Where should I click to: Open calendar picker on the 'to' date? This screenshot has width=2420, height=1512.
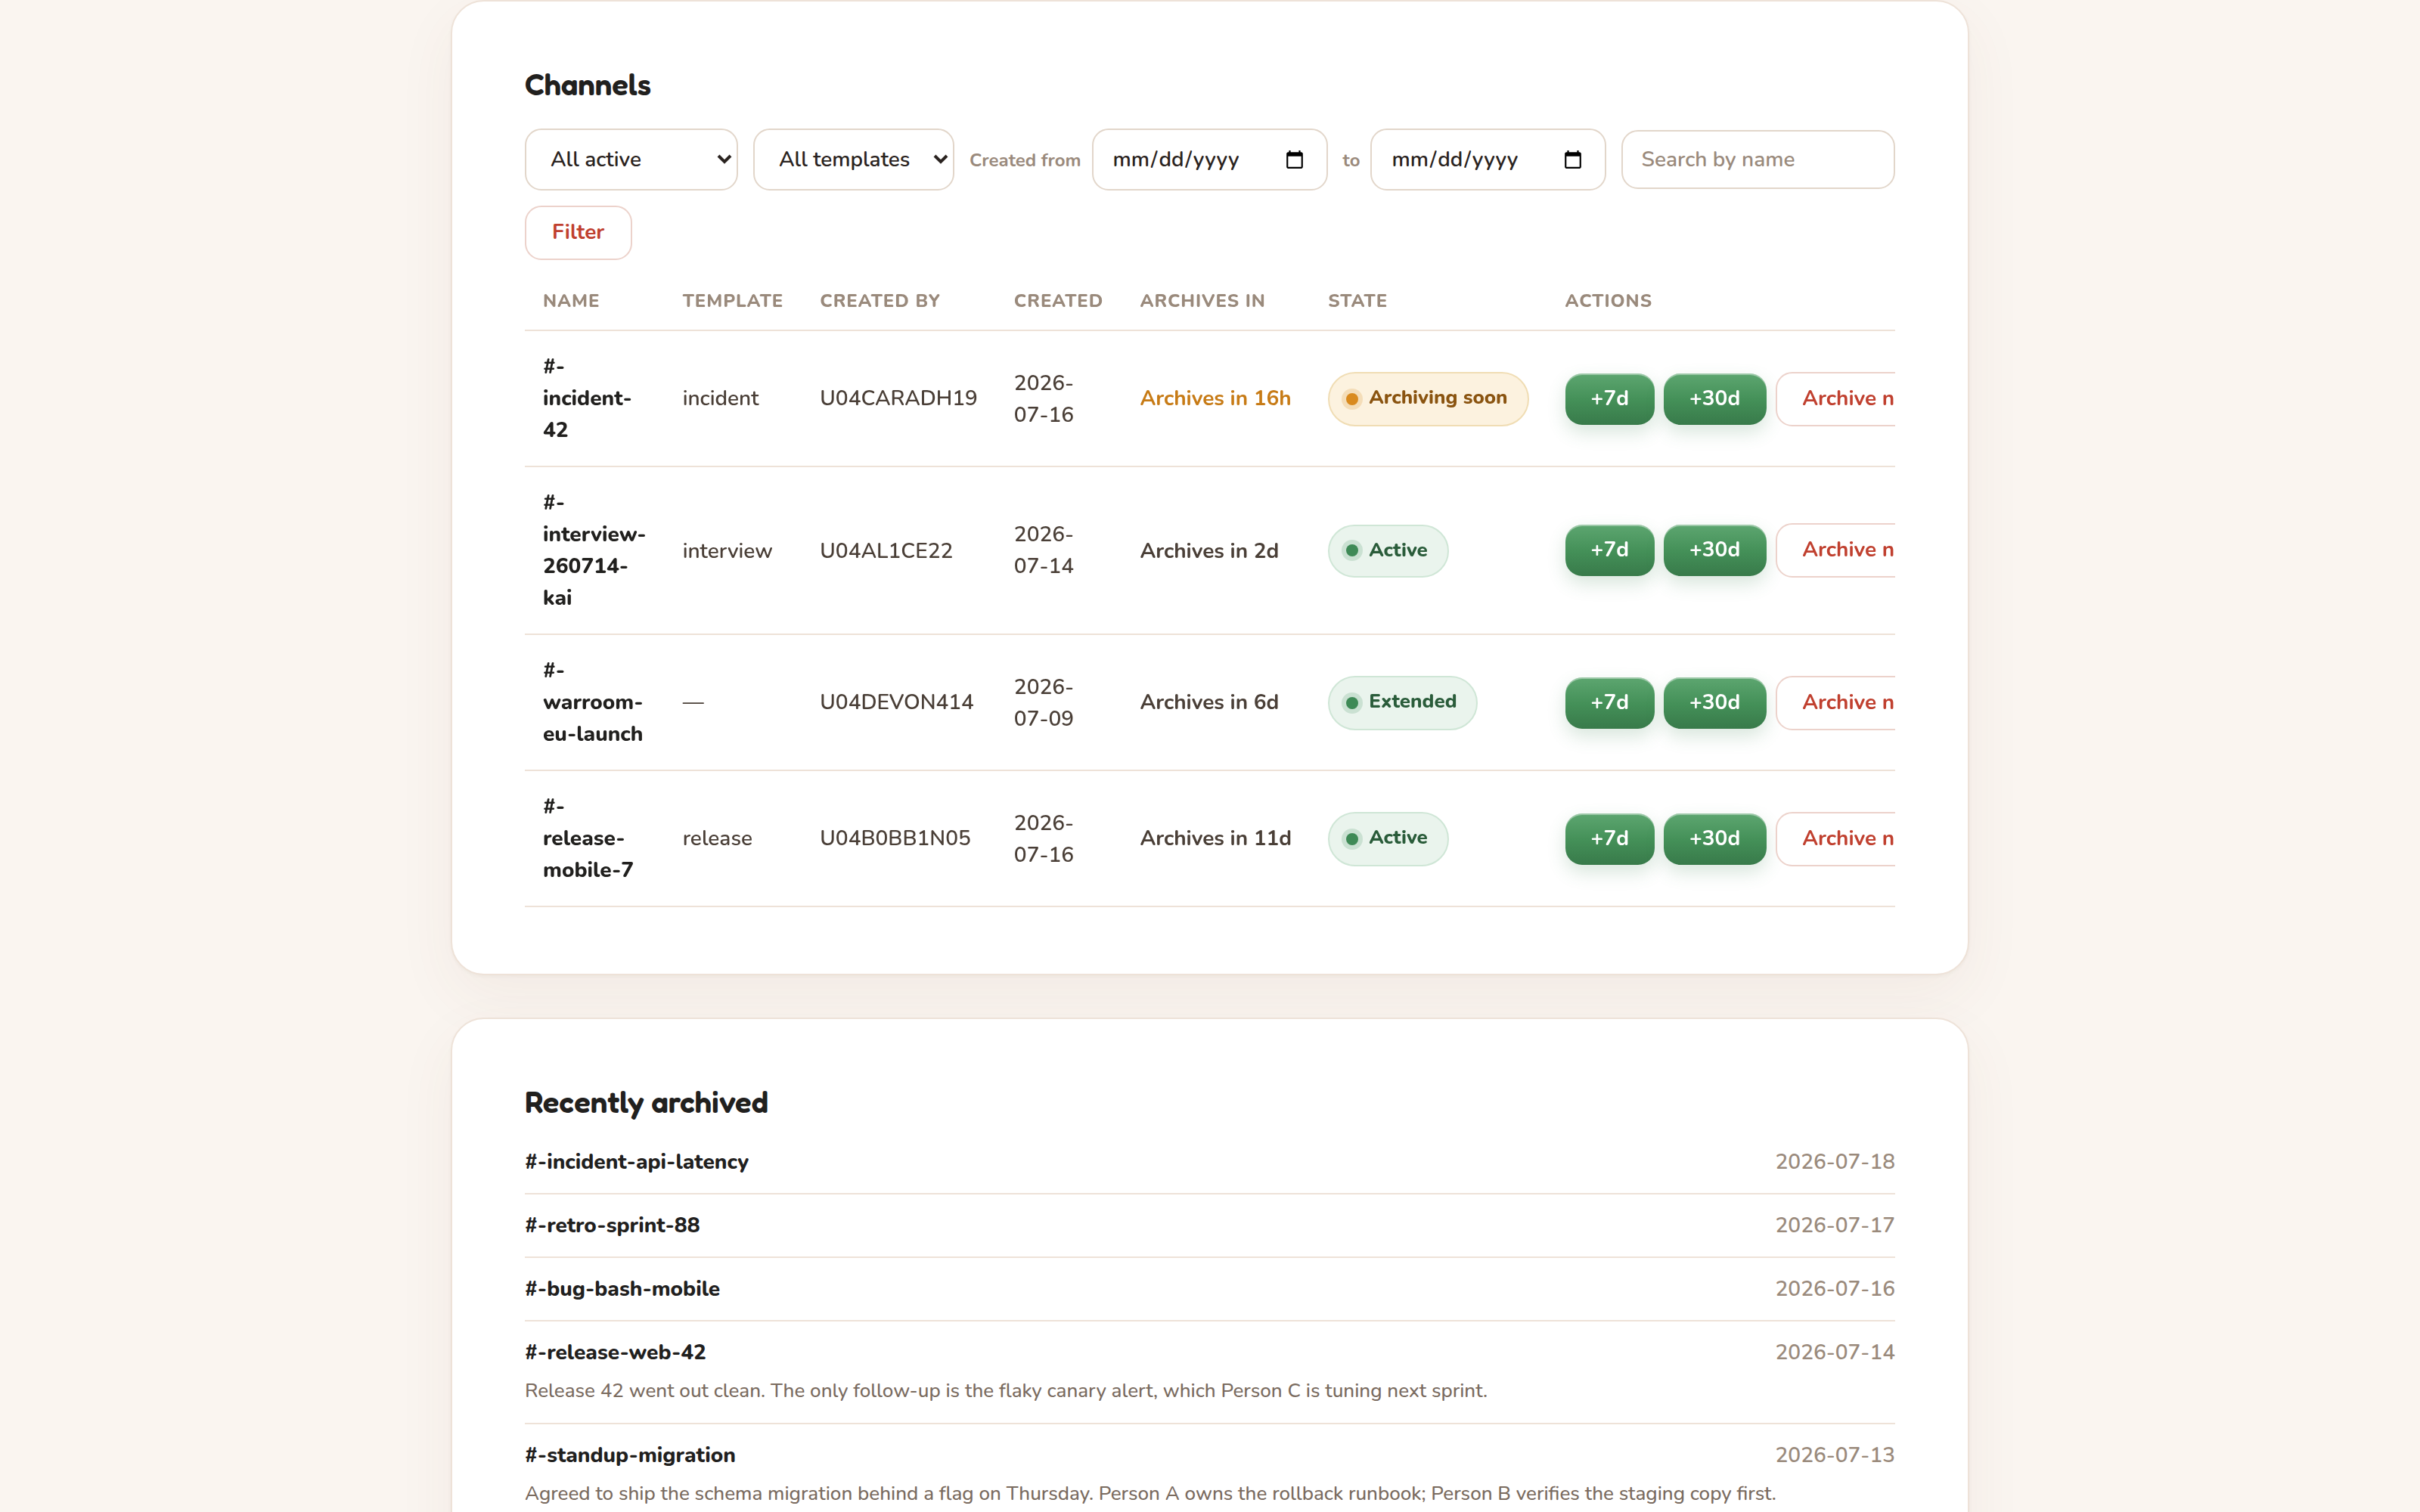pyautogui.click(x=1572, y=159)
